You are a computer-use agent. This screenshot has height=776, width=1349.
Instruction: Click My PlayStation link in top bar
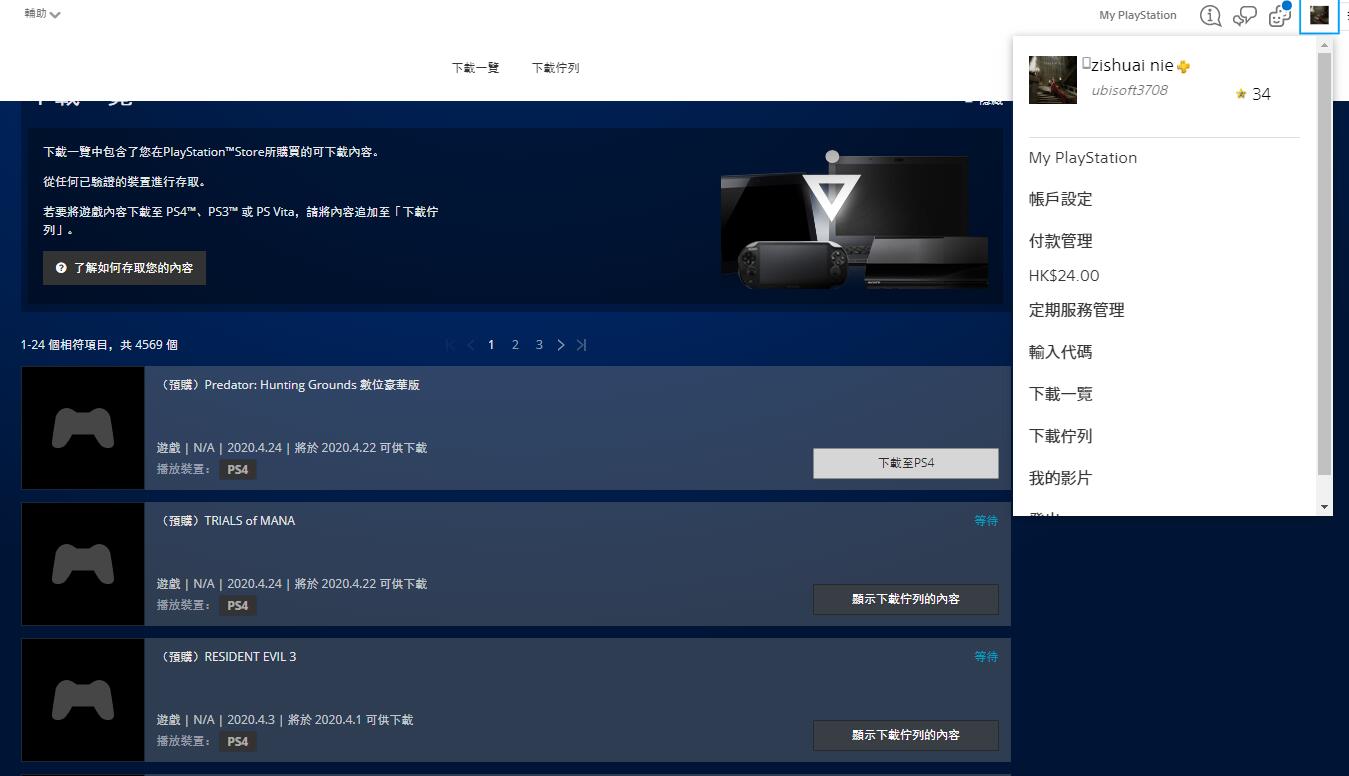[1137, 15]
